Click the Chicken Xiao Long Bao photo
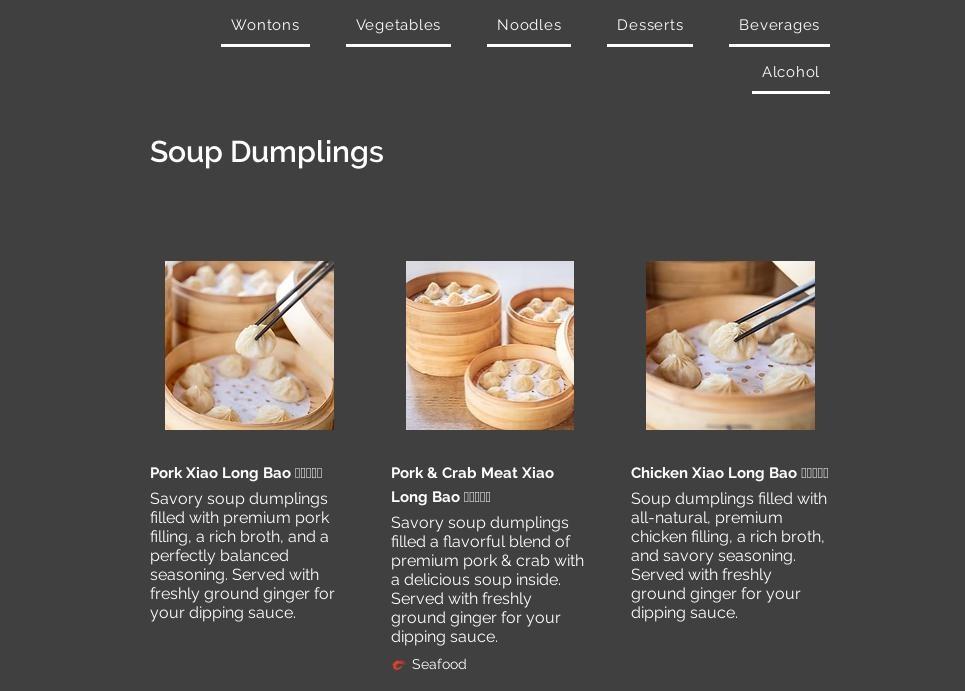The image size is (965, 691). [730, 345]
